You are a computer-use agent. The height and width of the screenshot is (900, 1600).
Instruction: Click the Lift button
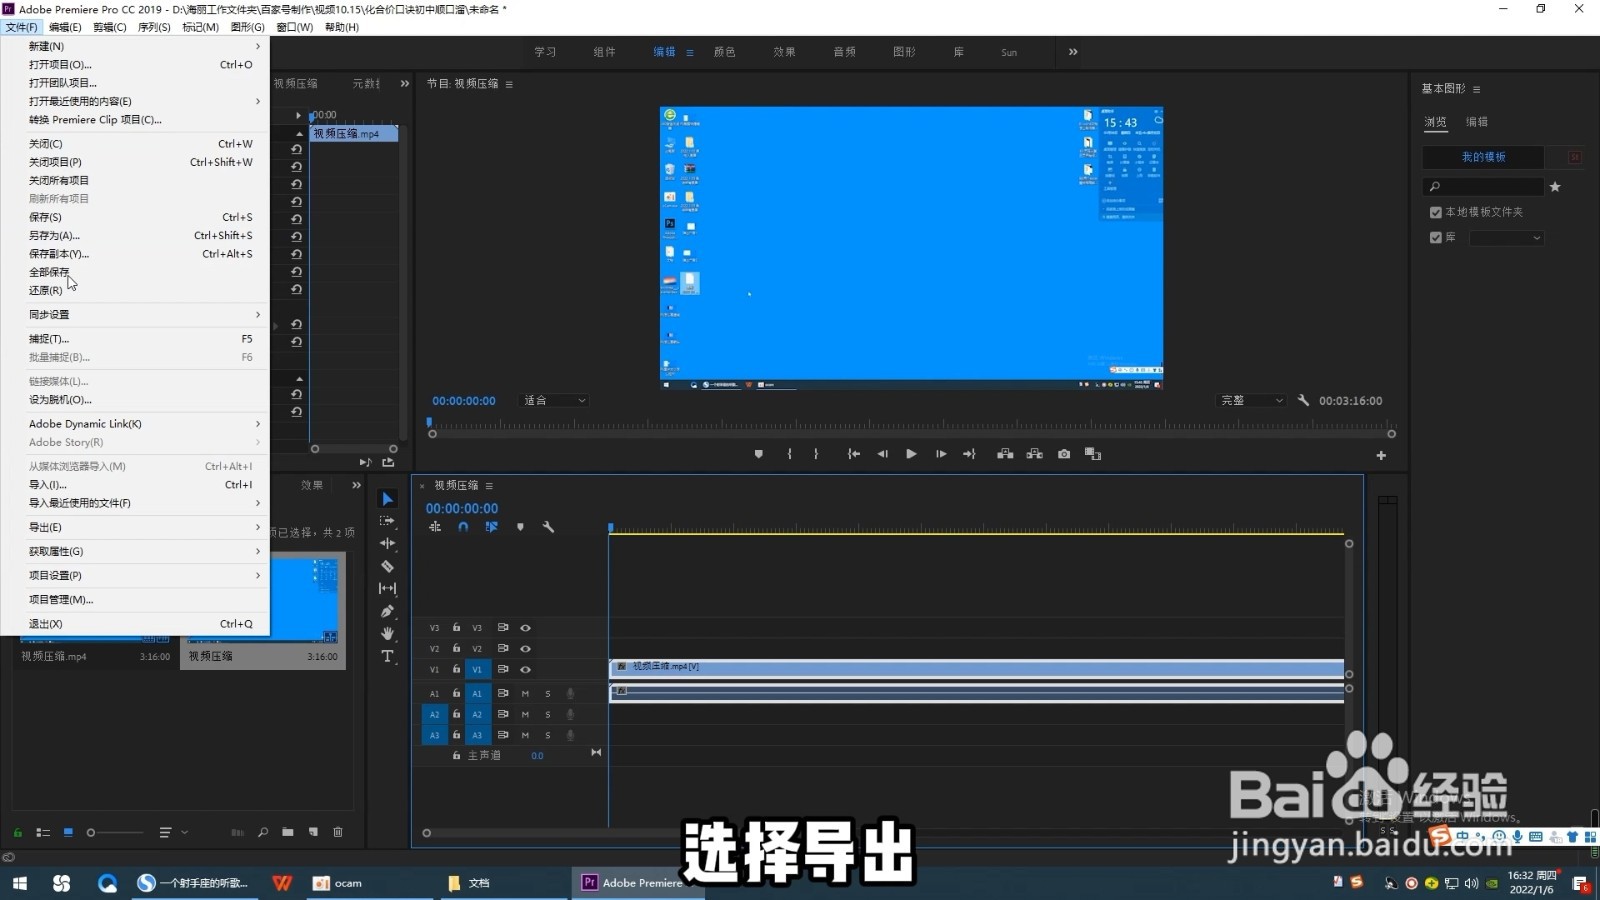point(1005,454)
